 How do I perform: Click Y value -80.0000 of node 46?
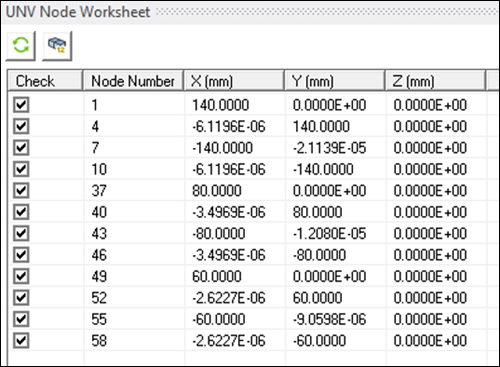click(x=319, y=255)
